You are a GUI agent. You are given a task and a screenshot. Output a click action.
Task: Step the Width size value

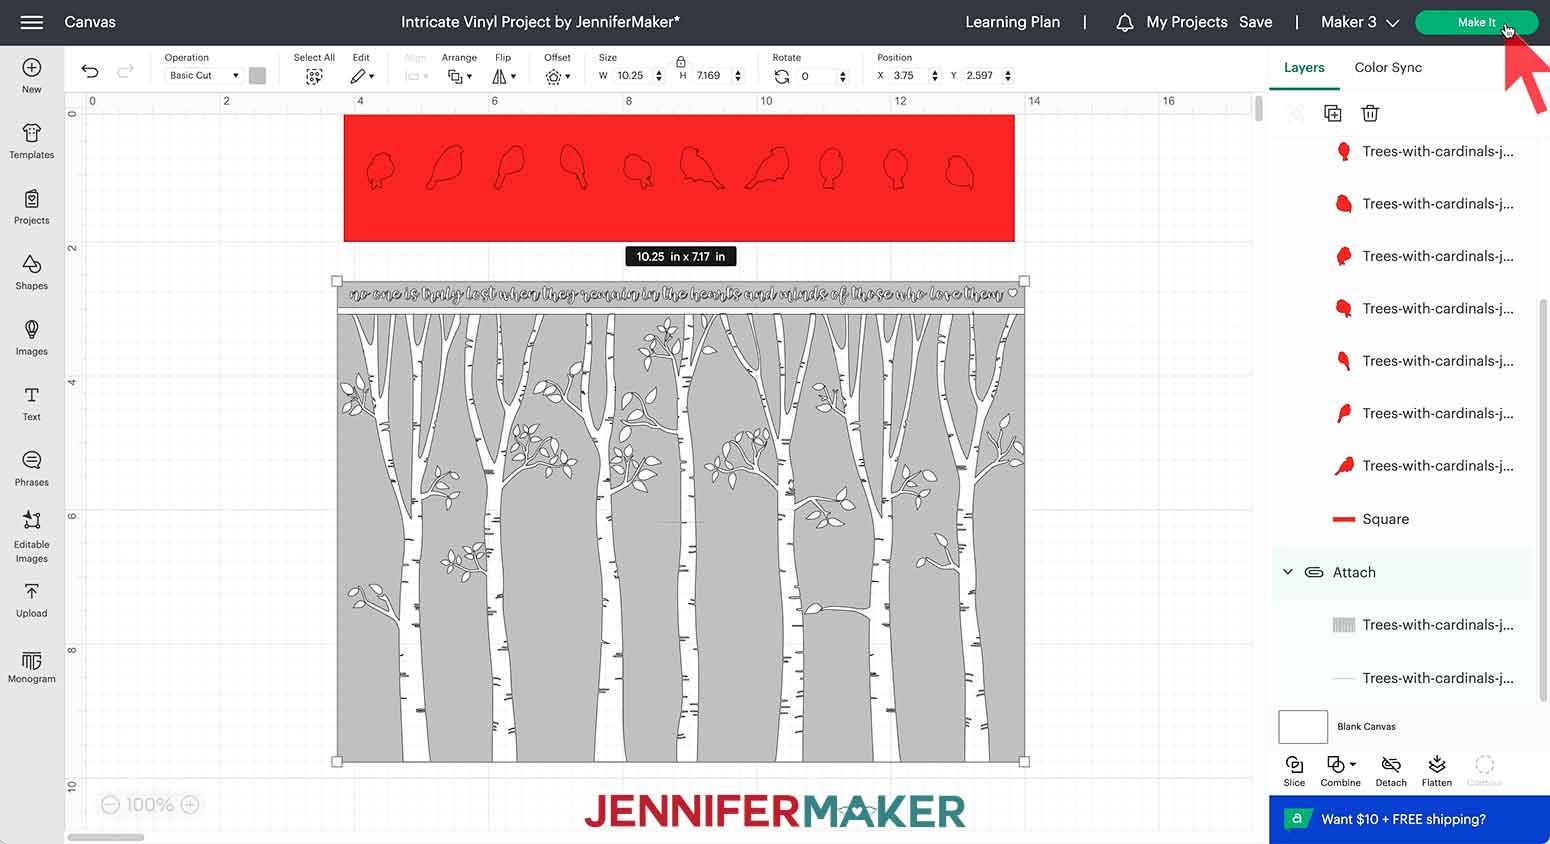point(658,76)
